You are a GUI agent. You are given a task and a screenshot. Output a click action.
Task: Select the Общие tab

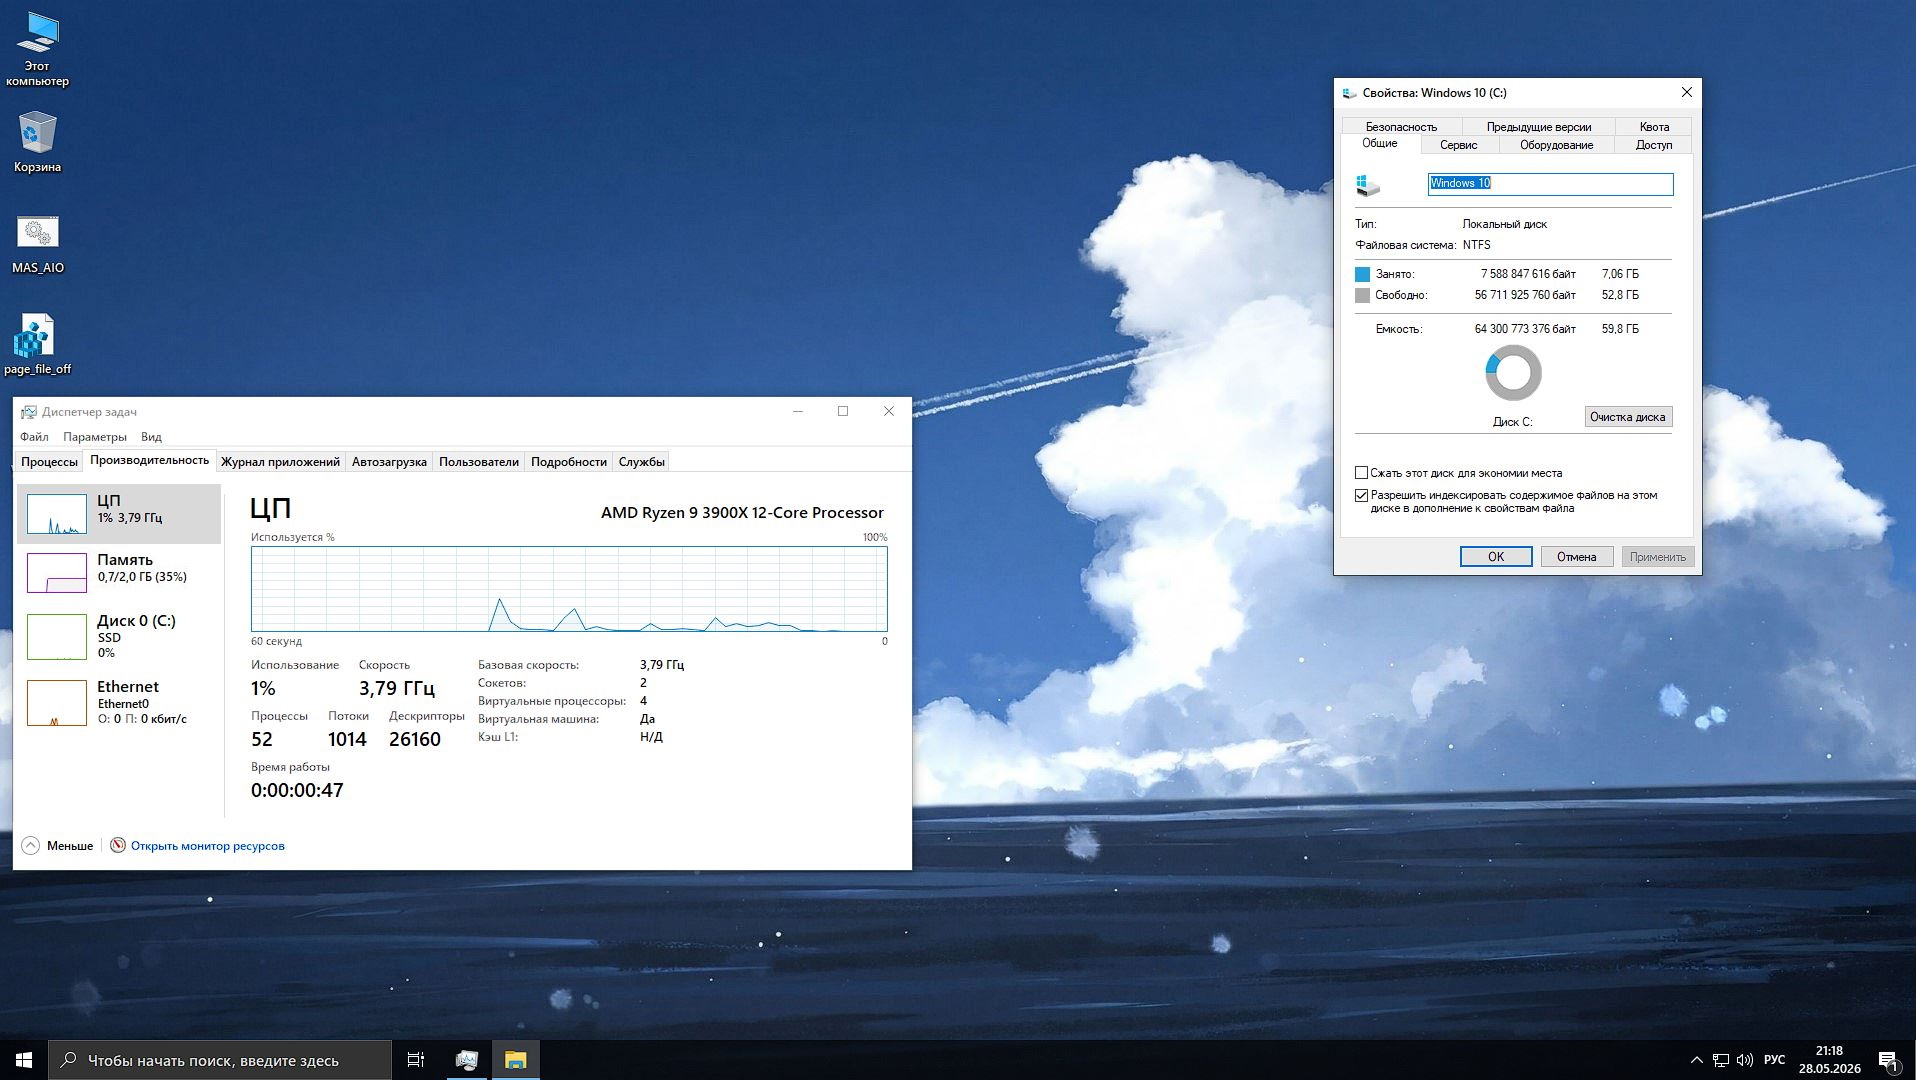click(1380, 143)
